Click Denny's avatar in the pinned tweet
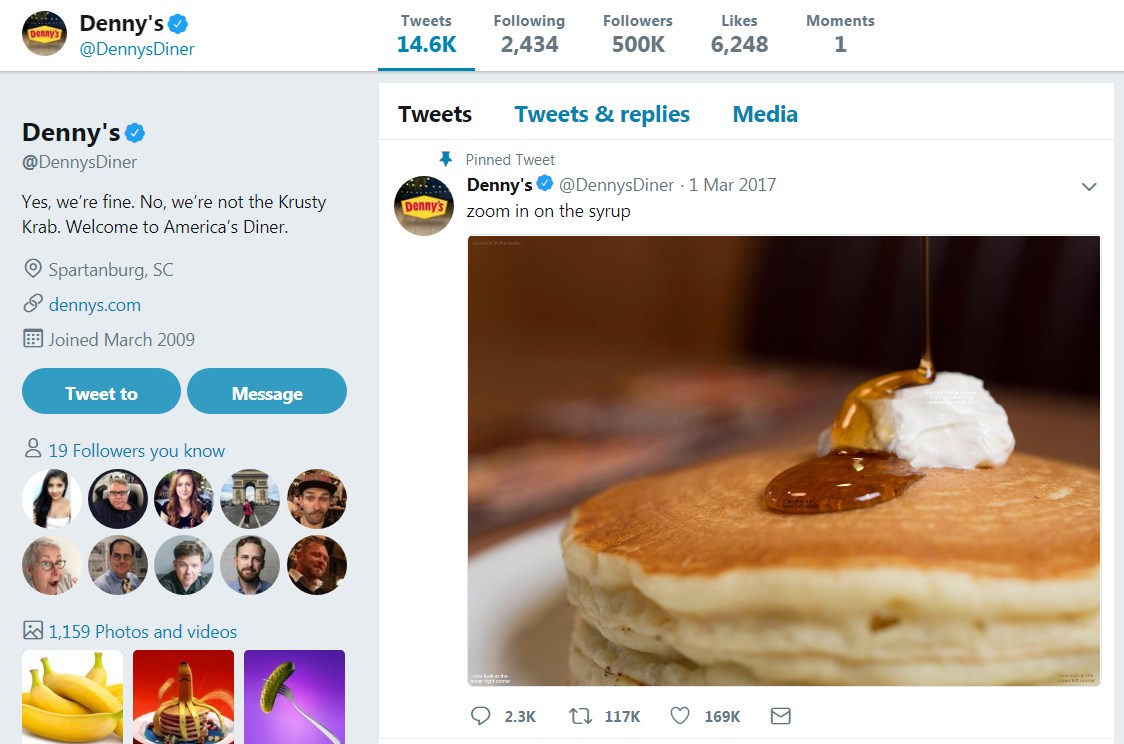 click(x=424, y=205)
